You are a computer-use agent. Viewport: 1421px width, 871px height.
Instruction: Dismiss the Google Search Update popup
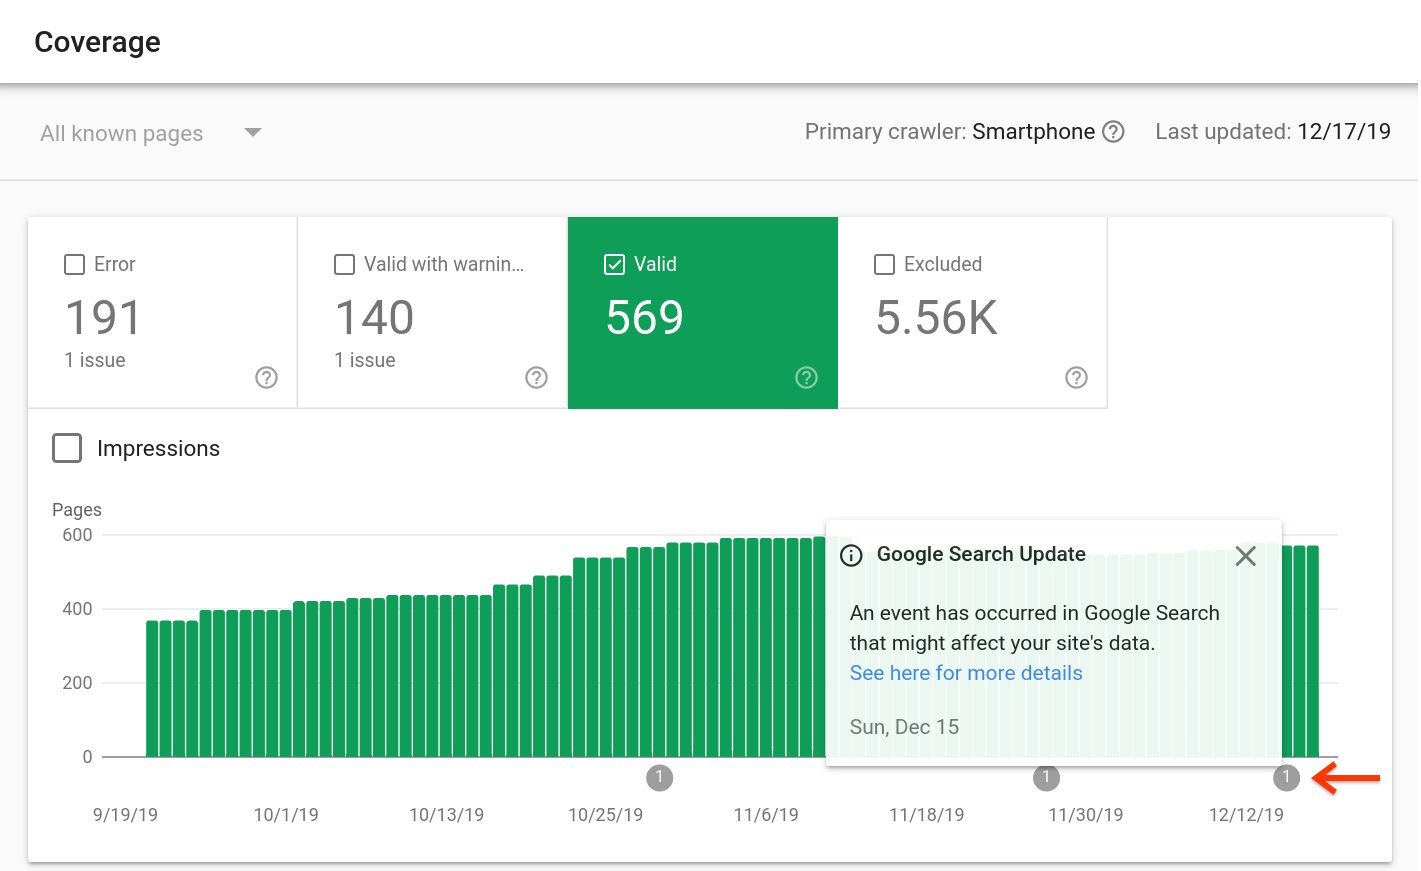(1245, 556)
